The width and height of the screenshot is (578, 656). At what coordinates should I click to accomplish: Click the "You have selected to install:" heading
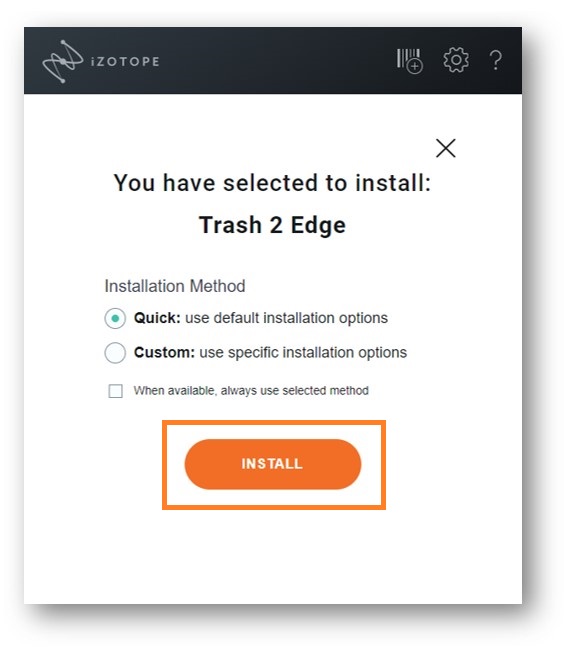272,183
